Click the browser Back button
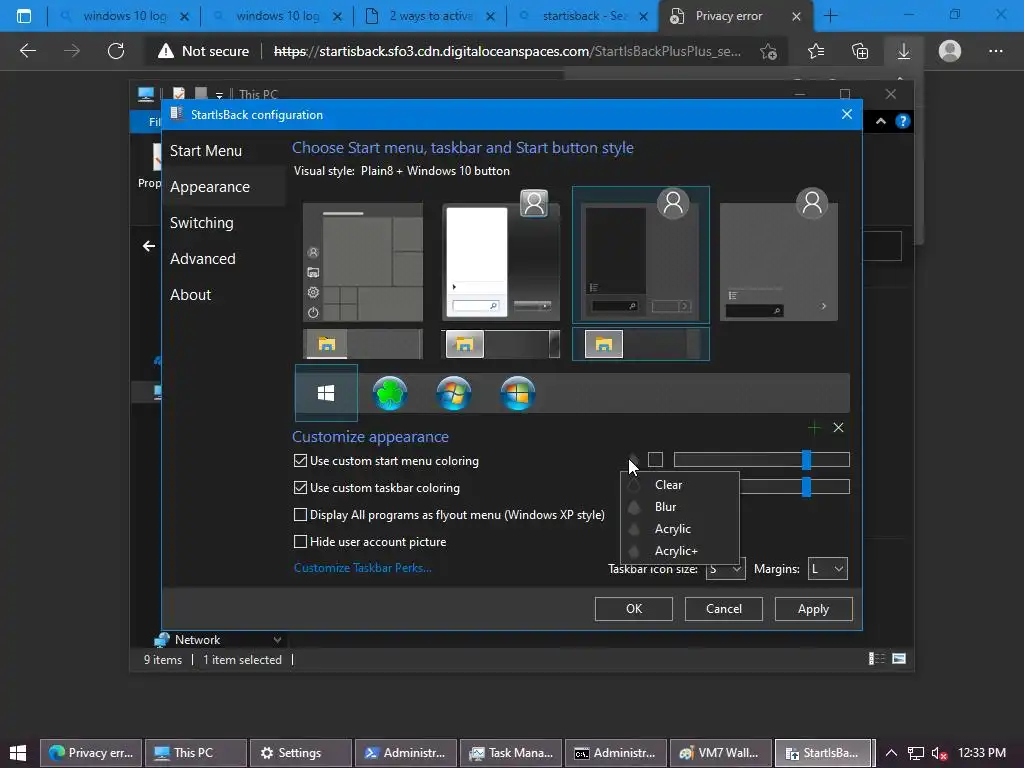This screenshot has height=768, width=1024. point(28,51)
